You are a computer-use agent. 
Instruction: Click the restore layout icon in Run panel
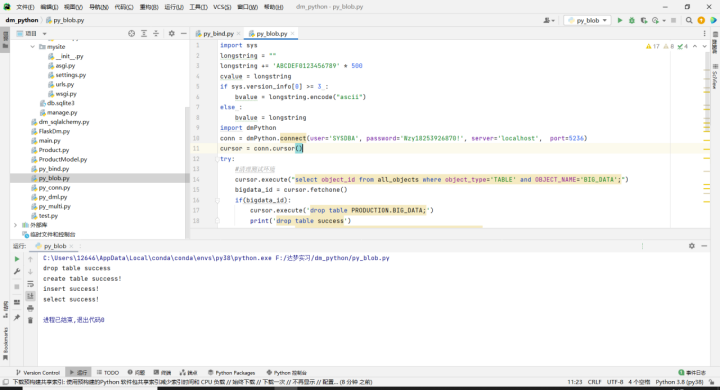click(x=17, y=302)
